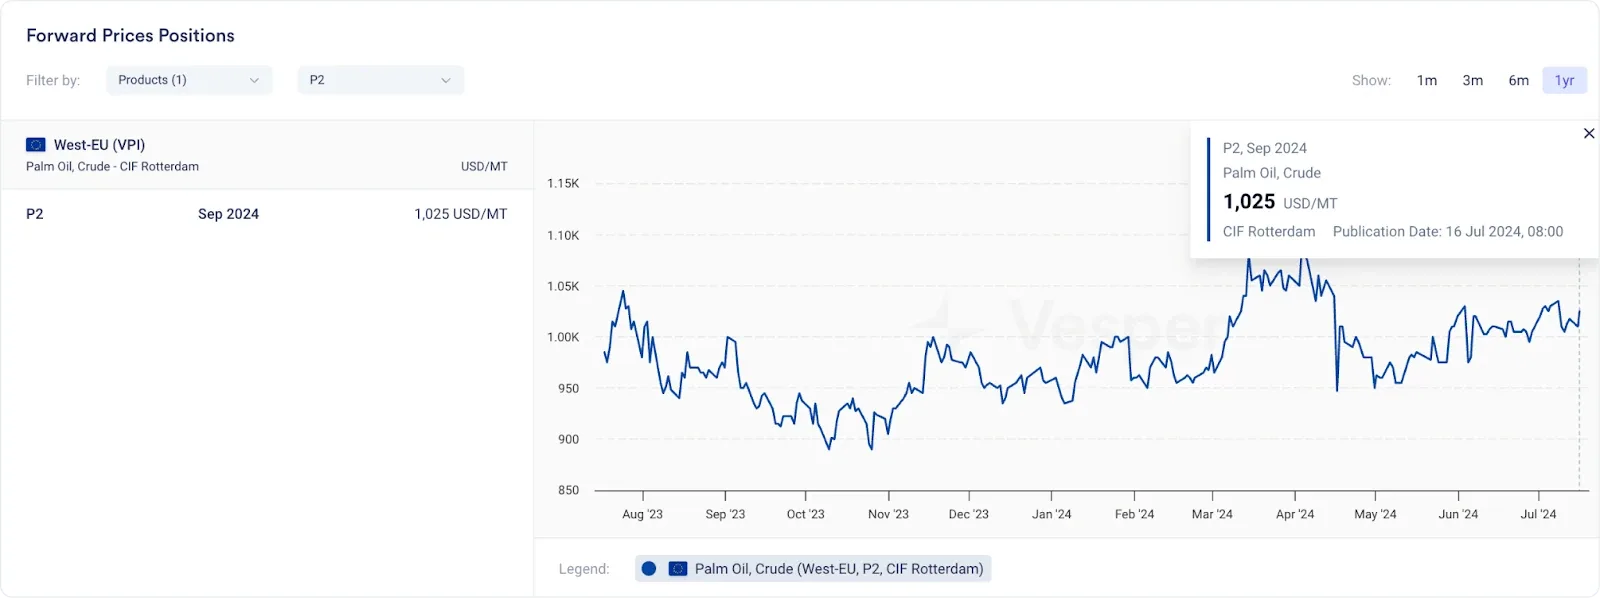
Task: Click the blue legend color dot
Action: pyautogui.click(x=649, y=568)
